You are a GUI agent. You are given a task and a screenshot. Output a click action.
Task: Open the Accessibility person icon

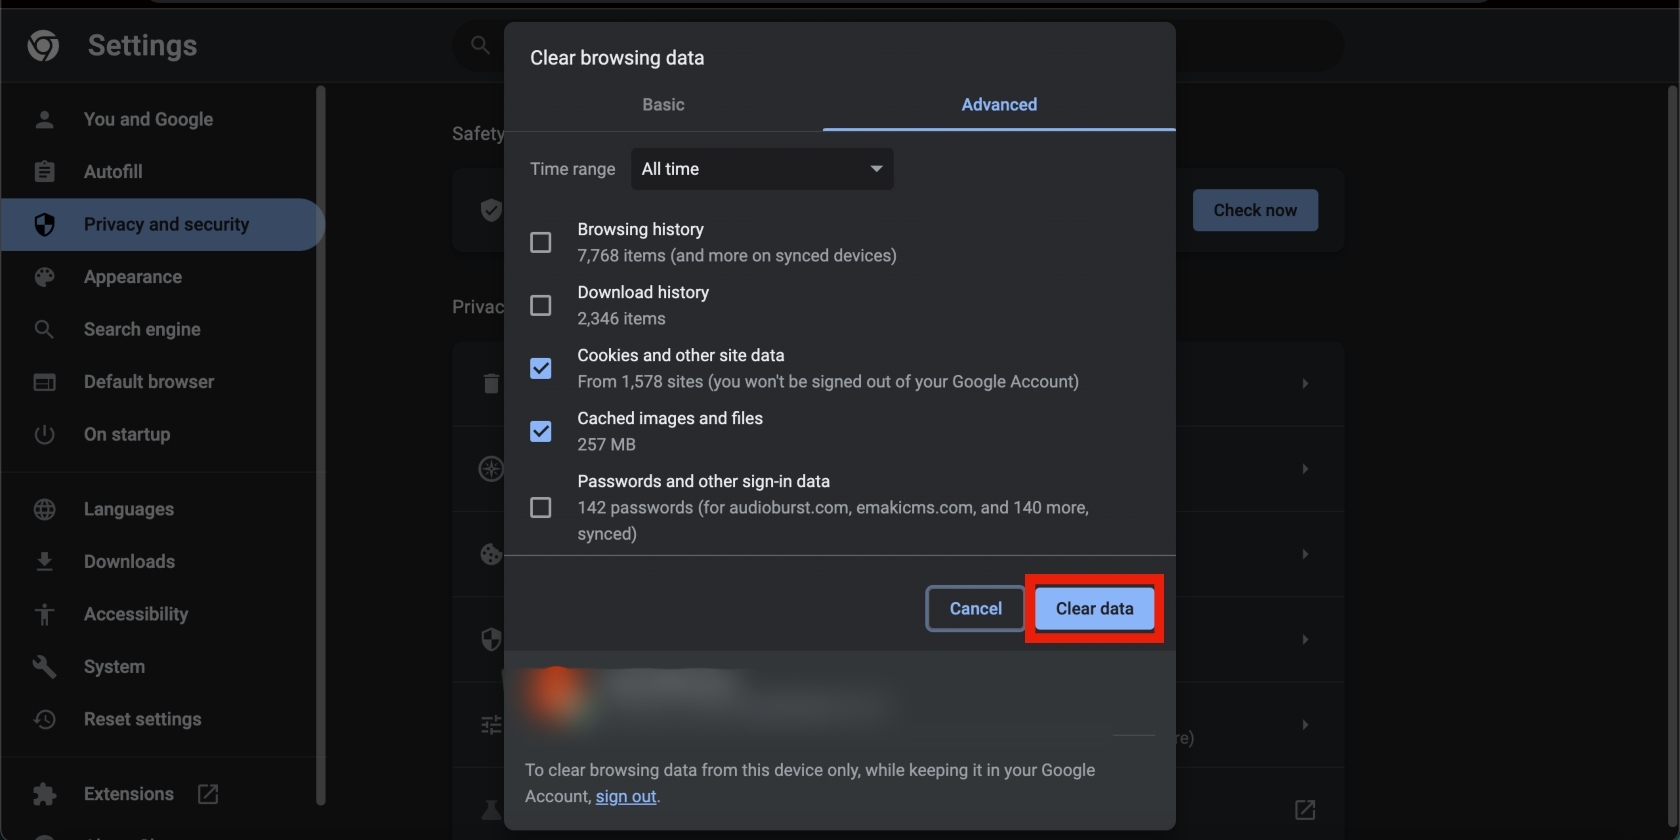(x=44, y=614)
